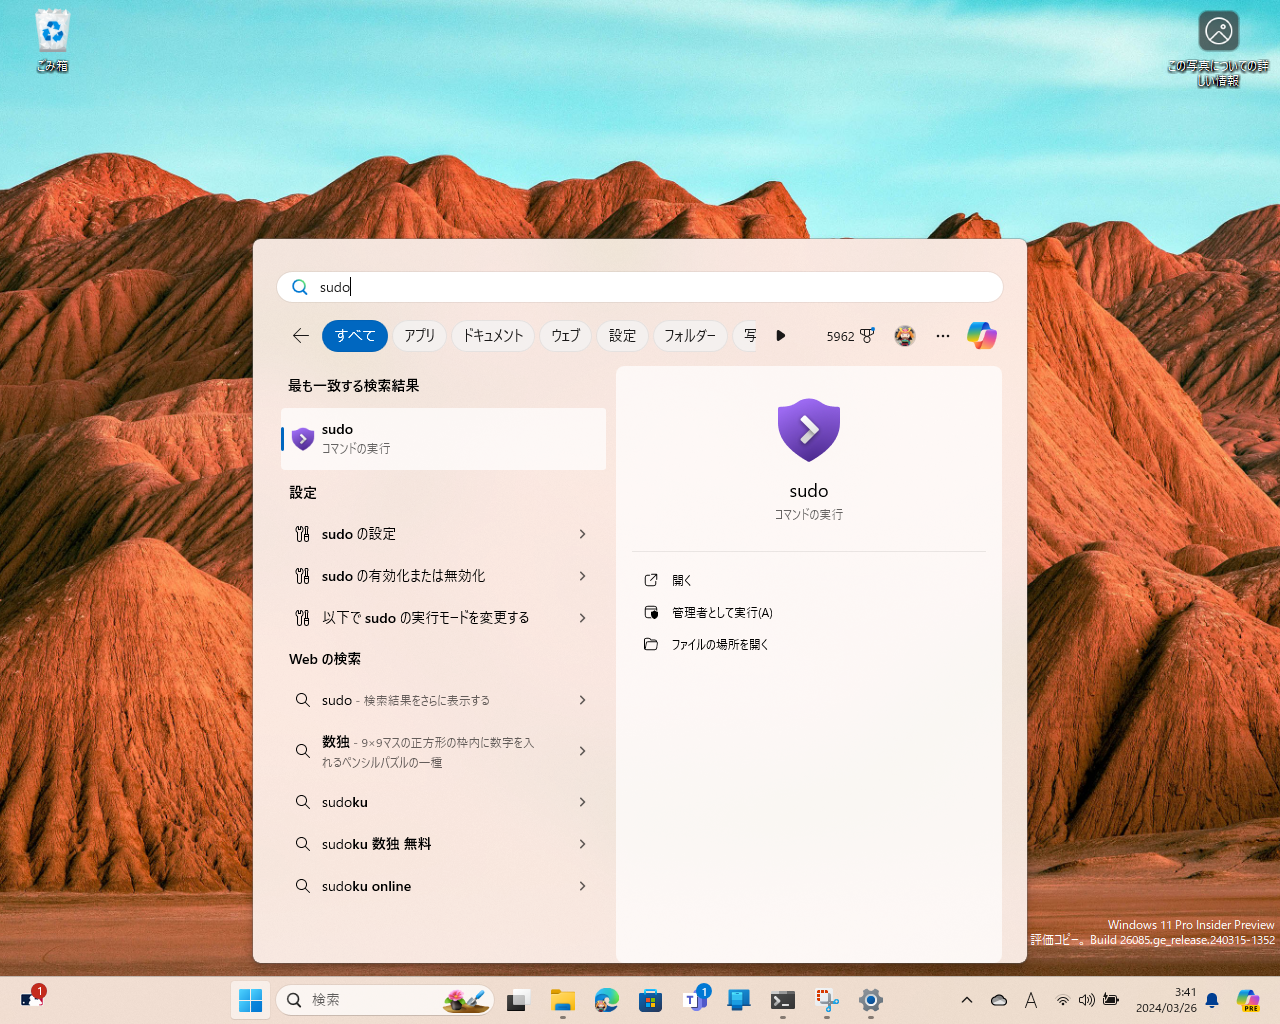Image resolution: width=1280 pixels, height=1024 pixels.
Task: Open the notification bell in system tray
Action: point(1210,1000)
